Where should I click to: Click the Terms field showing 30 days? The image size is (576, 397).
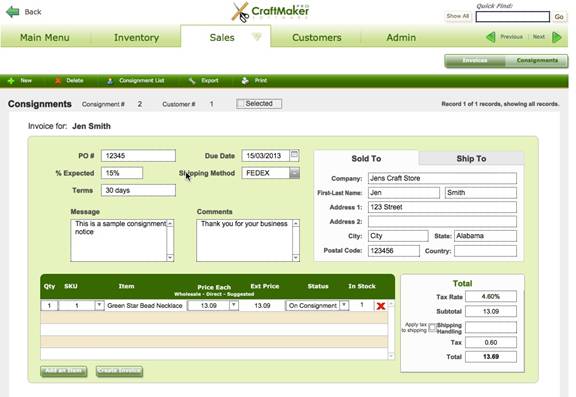click(x=138, y=190)
